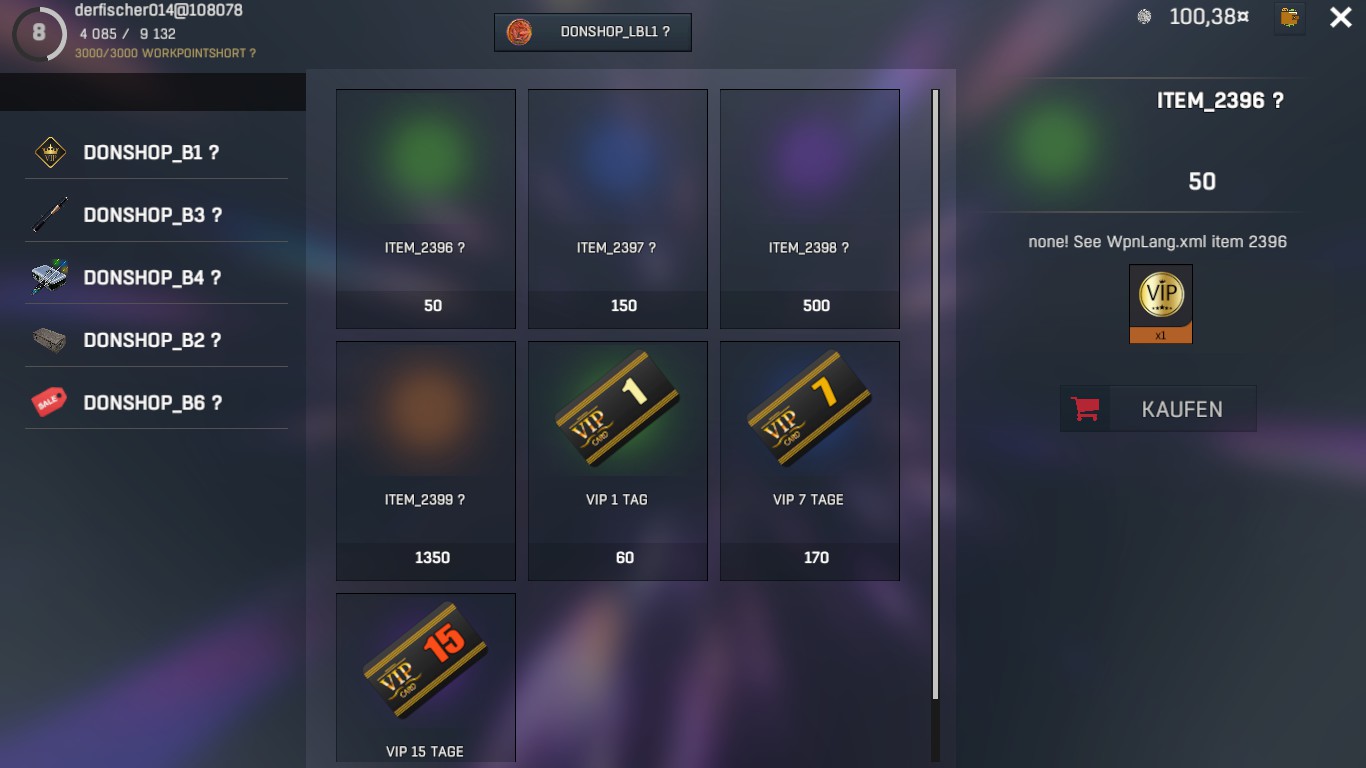Switch to the DONSHOP_LBL1 tab
Screen dimensions: 1366x768
coord(593,32)
